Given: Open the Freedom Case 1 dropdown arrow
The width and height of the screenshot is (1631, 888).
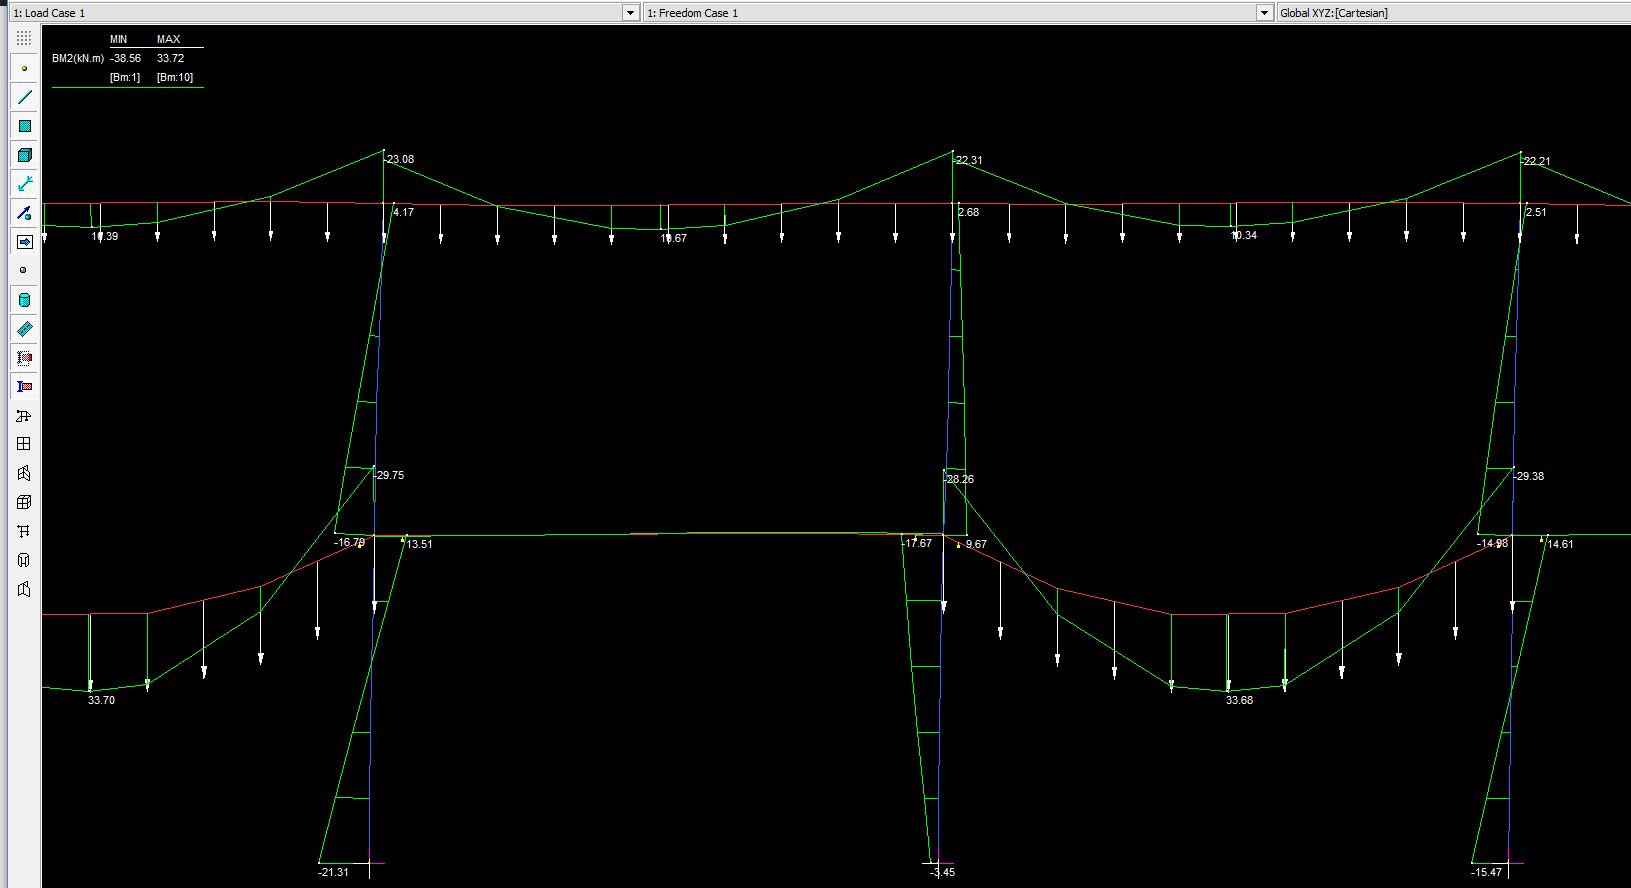Looking at the screenshot, I should tap(1264, 13).
